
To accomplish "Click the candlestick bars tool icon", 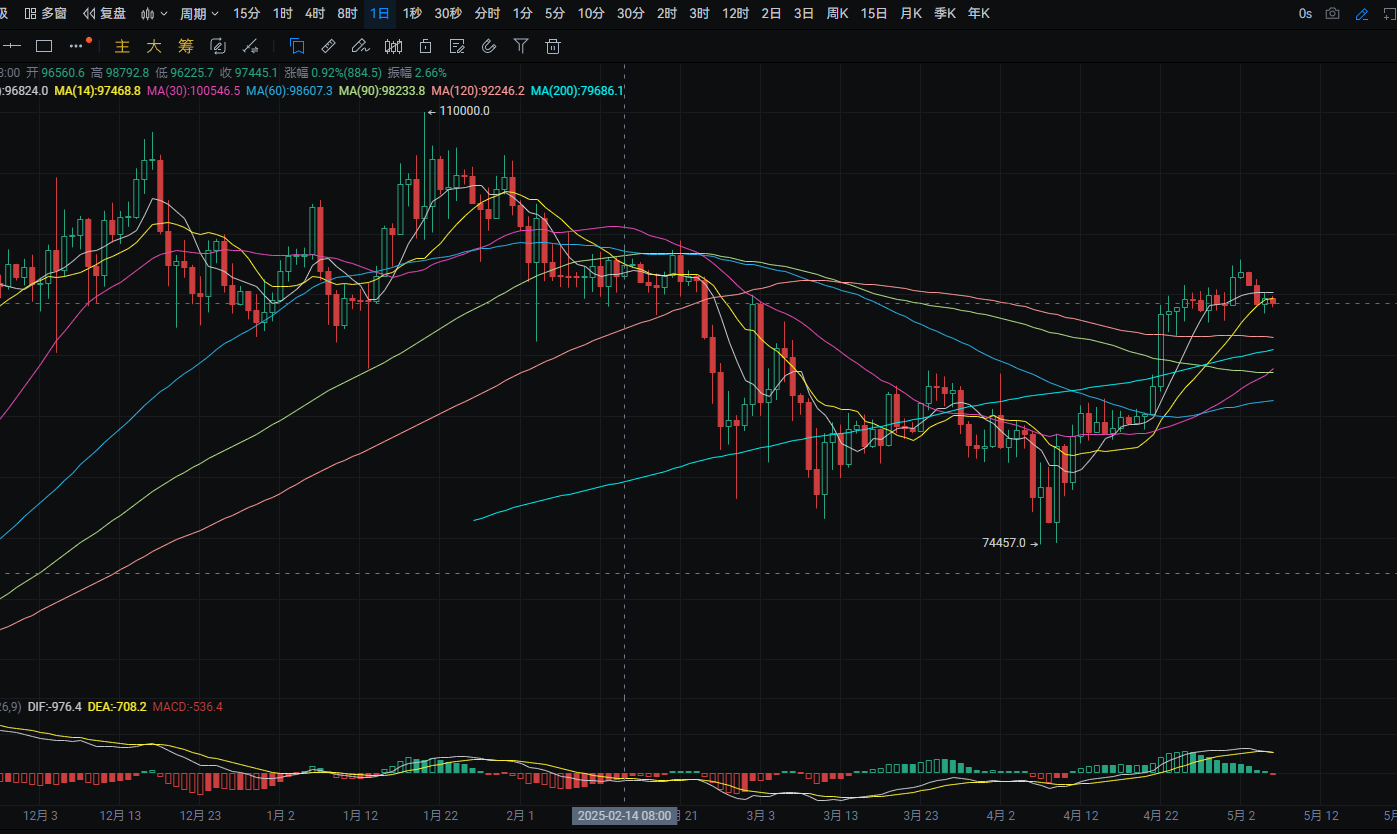I will point(393,46).
